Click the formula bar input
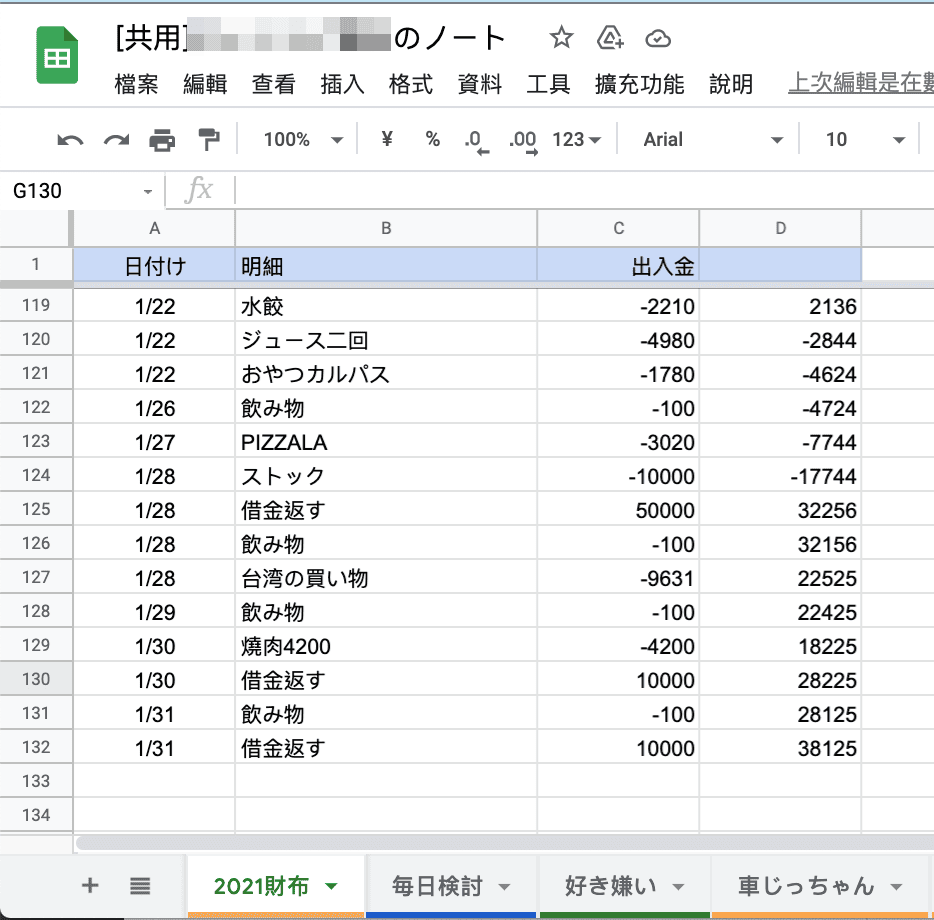This screenshot has height=920, width=934. pyautogui.click(x=584, y=191)
